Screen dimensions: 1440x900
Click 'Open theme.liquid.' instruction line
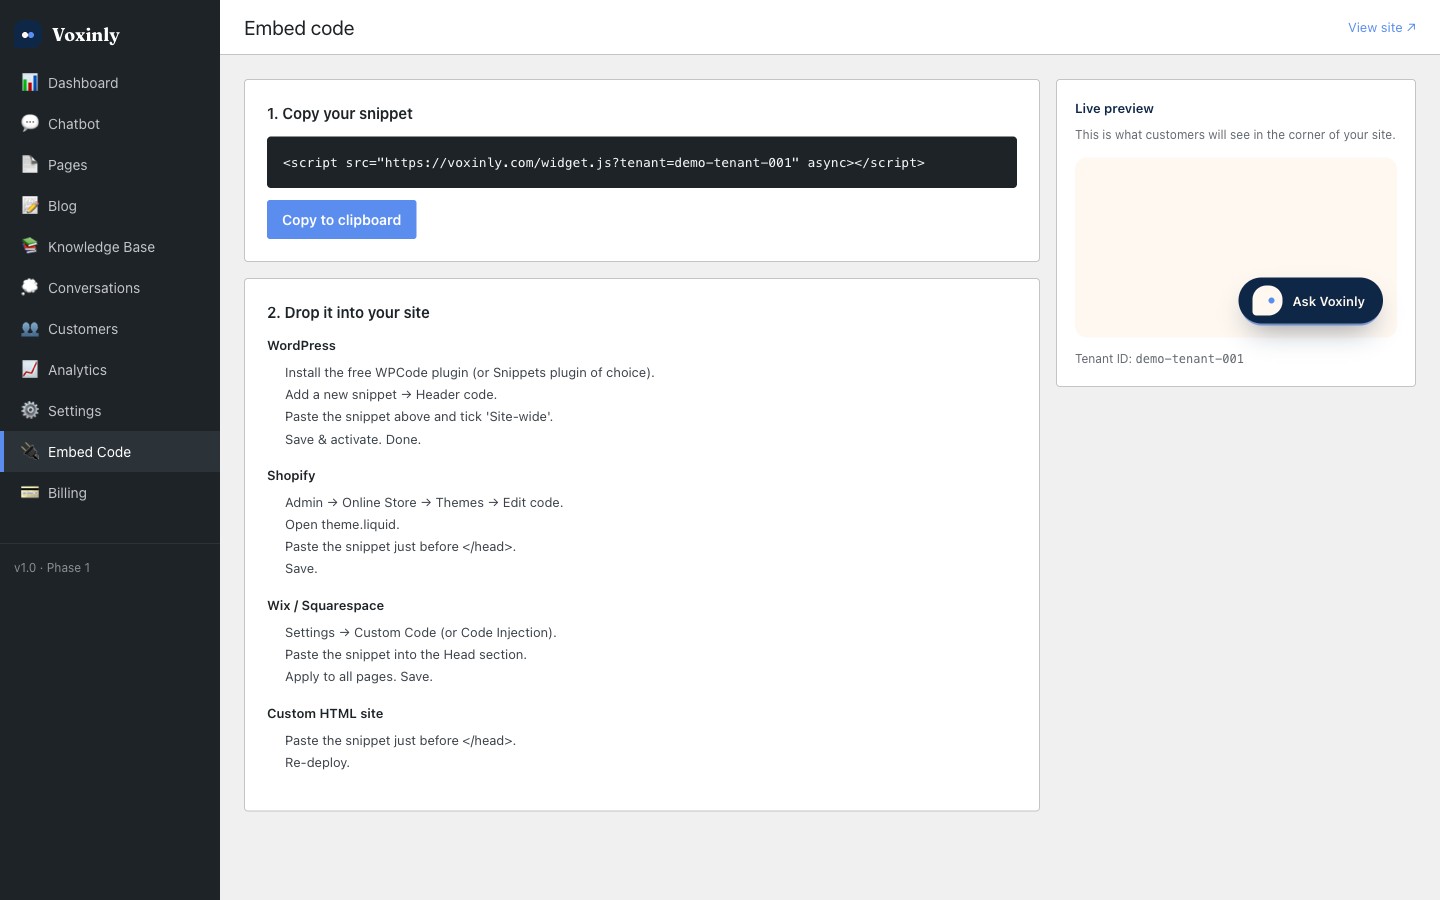coord(342,525)
